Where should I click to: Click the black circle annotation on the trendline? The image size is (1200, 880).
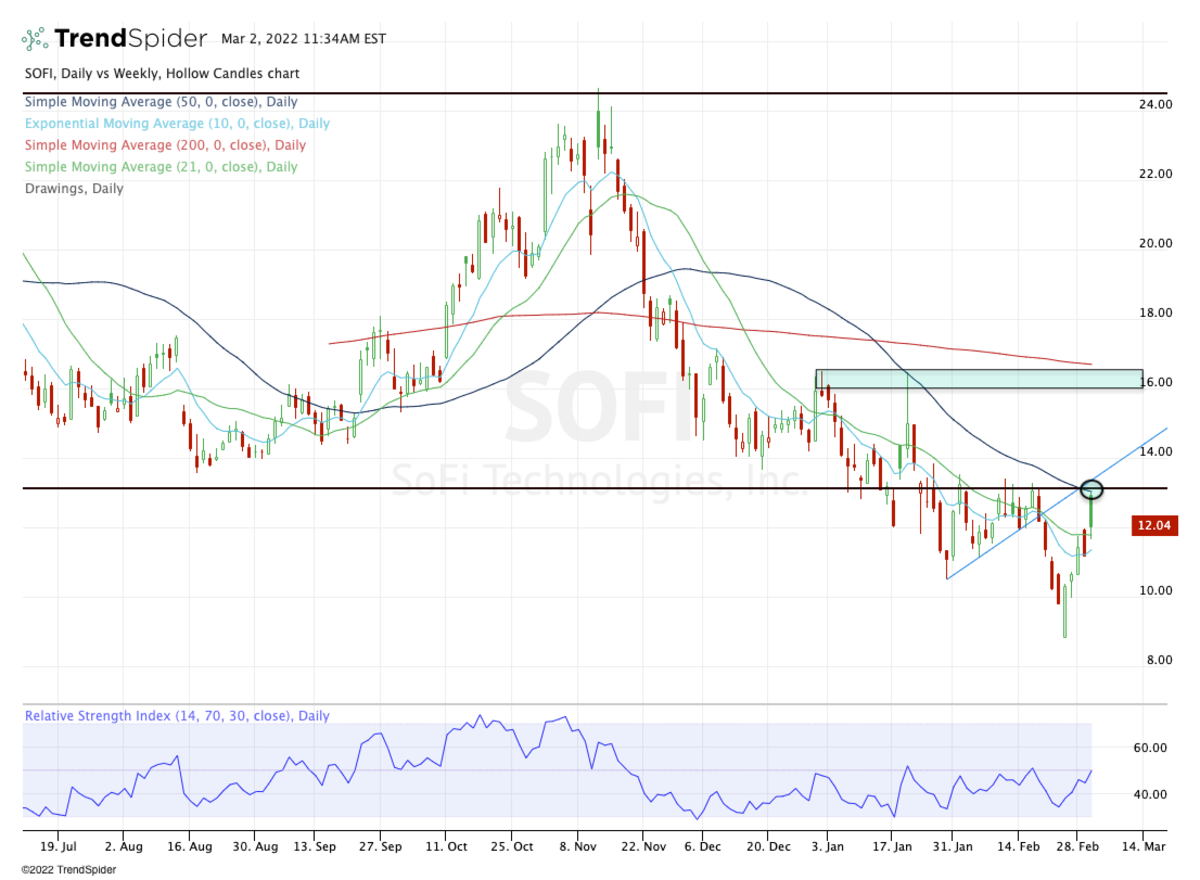point(1092,489)
